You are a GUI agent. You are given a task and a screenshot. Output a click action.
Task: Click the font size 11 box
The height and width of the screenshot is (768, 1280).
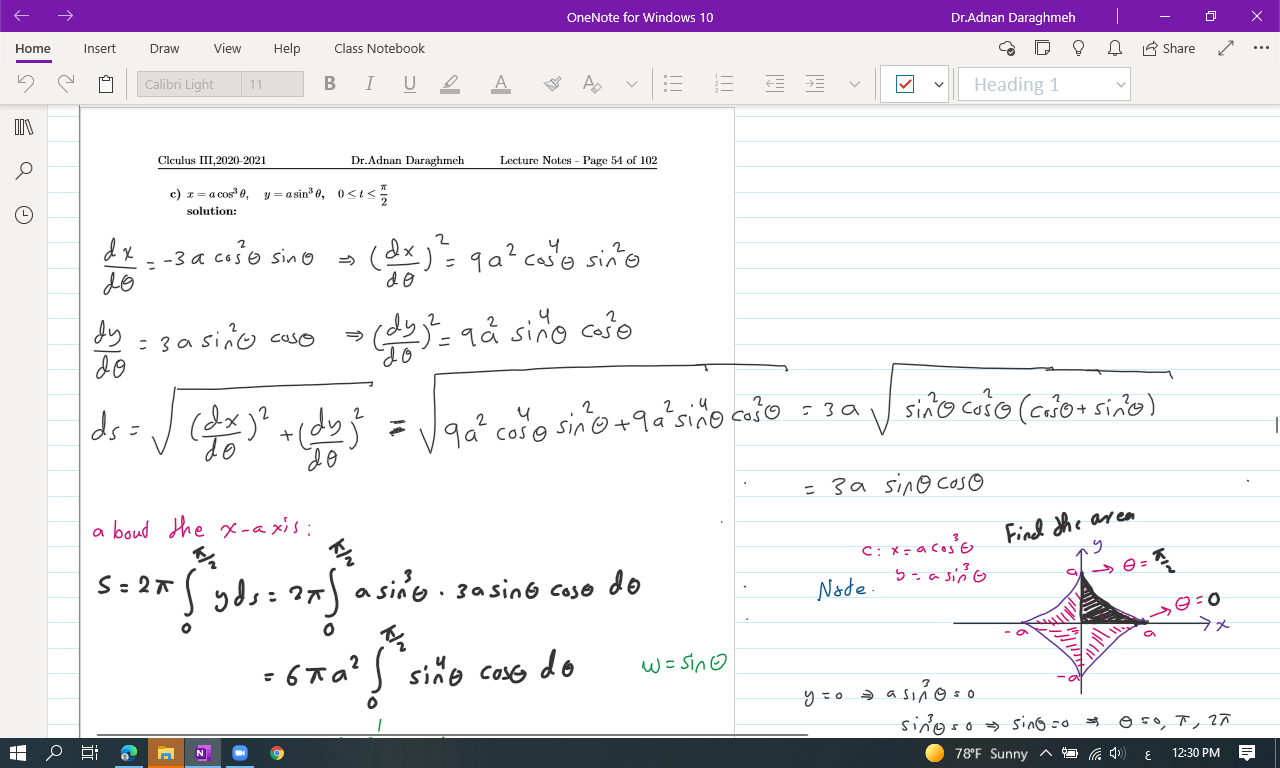click(x=272, y=85)
